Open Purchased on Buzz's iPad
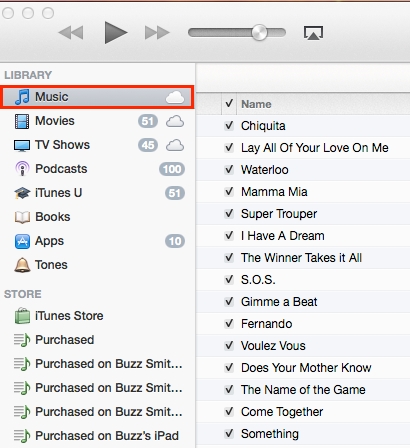 point(97,436)
